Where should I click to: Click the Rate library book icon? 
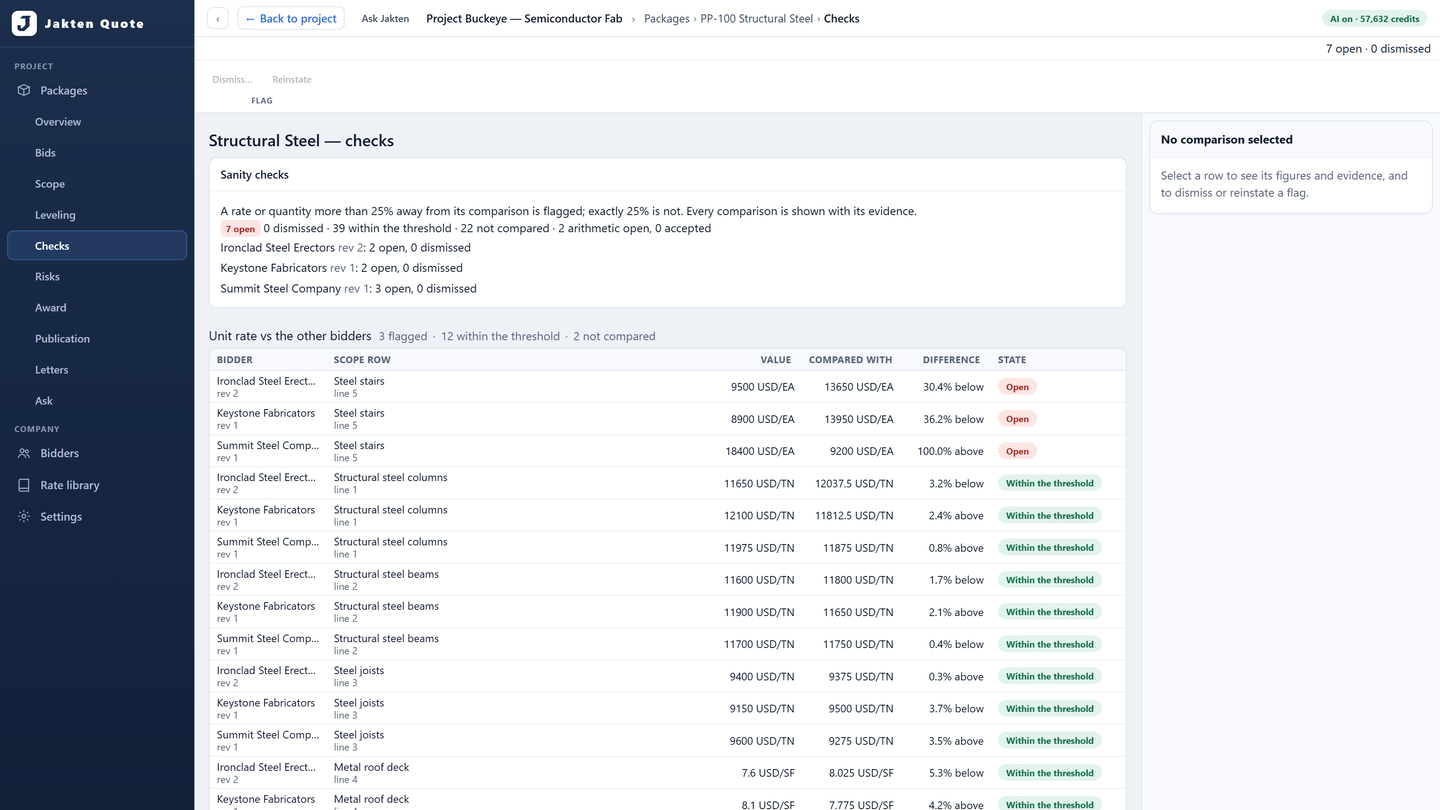(x=24, y=485)
